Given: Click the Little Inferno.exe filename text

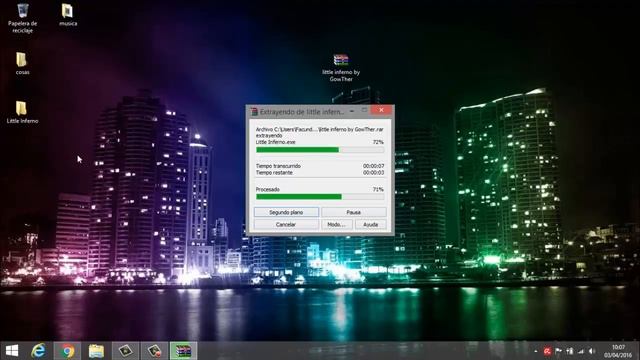Looking at the screenshot, I should 276,142.
